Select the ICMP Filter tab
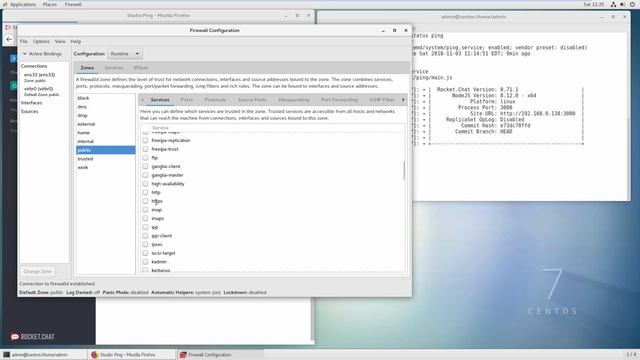Viewport: 640px width, 360px height. 382,100
